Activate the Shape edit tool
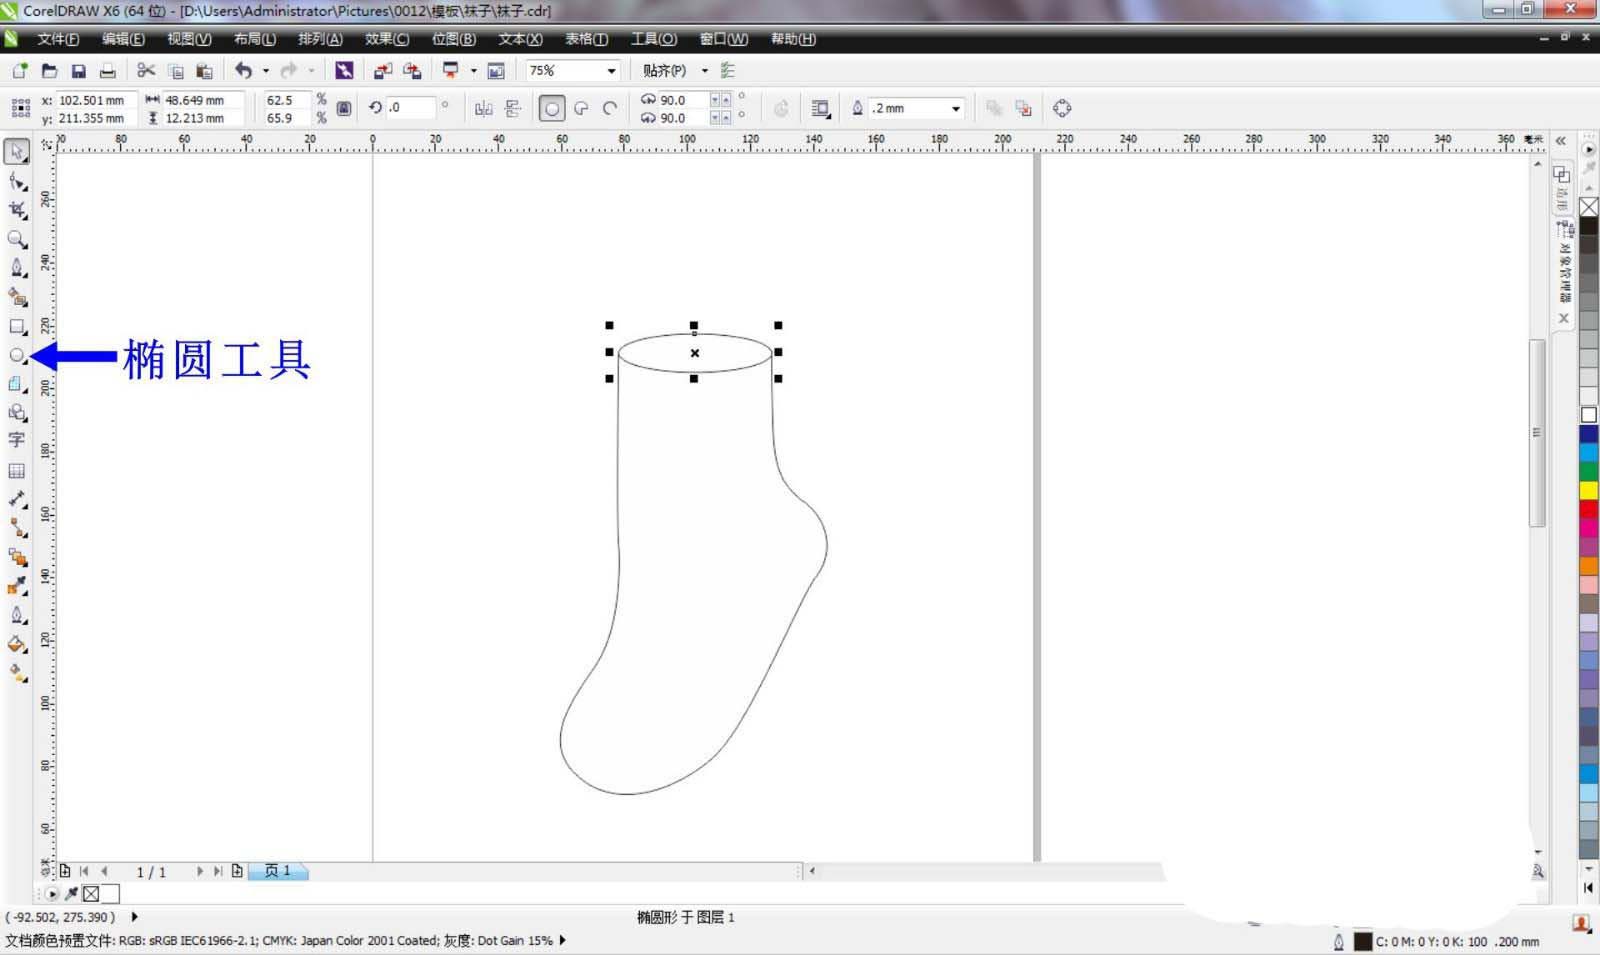This screenshot has width=1600, height=955. (x=16, y=181)
